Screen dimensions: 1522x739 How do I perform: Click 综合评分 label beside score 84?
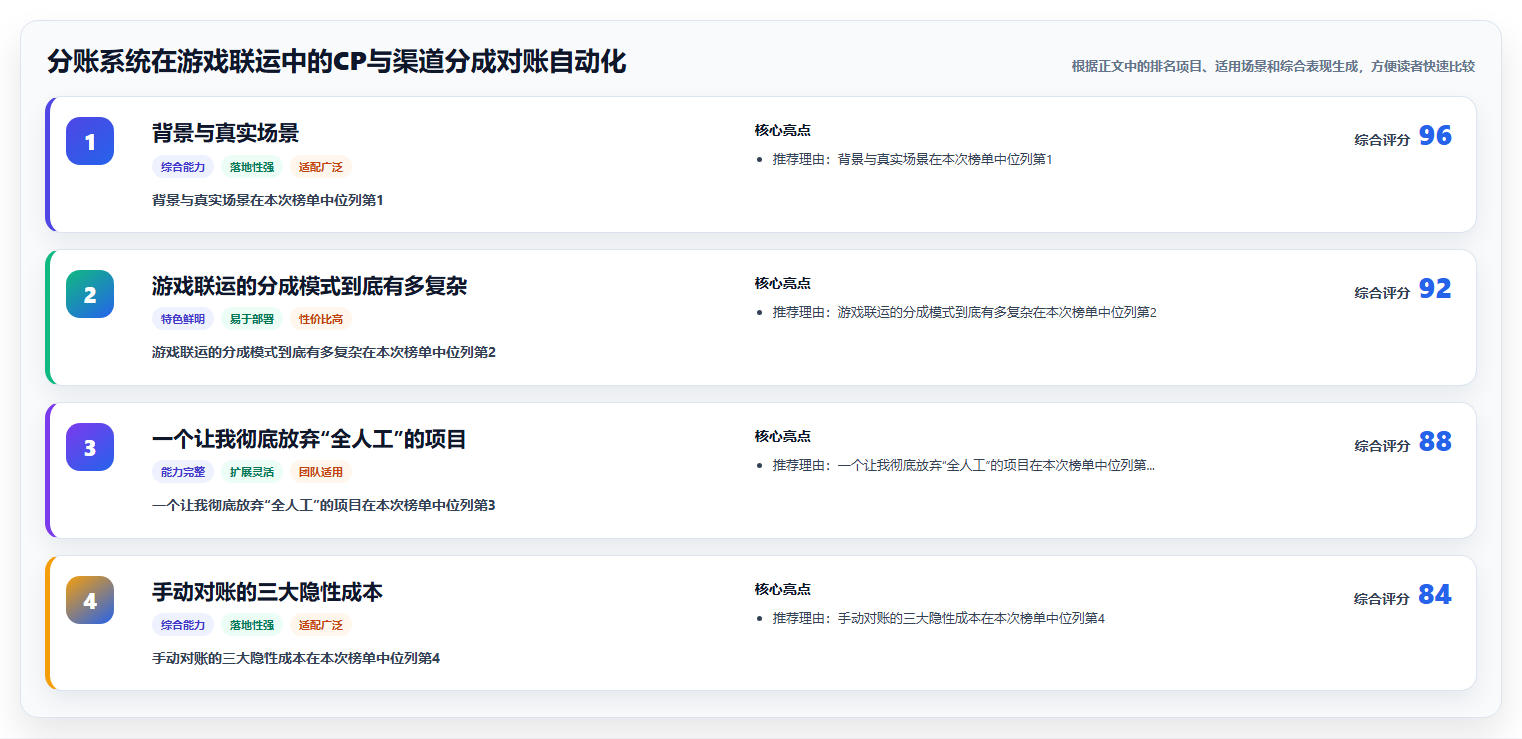pos(1382,599)
